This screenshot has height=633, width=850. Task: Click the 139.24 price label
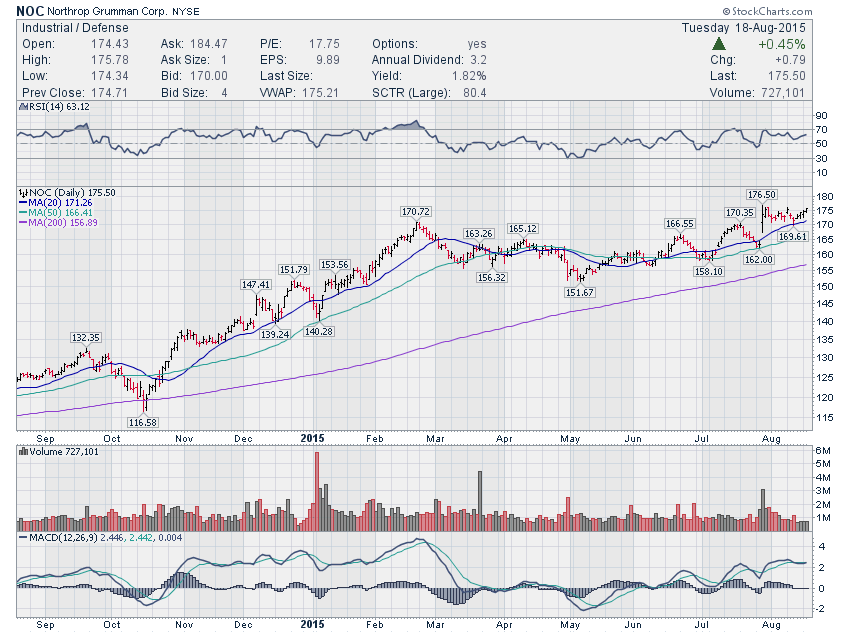(275, 334)
